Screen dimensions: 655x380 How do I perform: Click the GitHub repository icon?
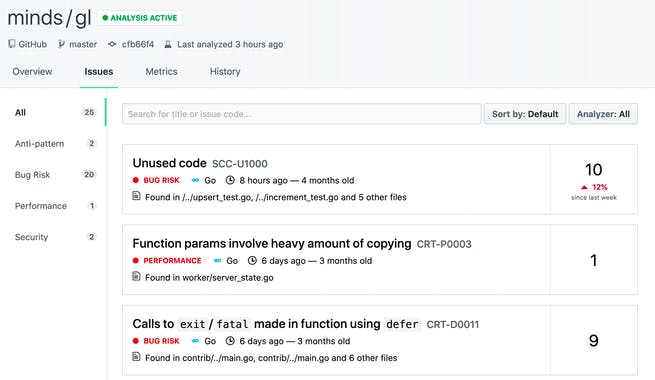pos(12,44)
